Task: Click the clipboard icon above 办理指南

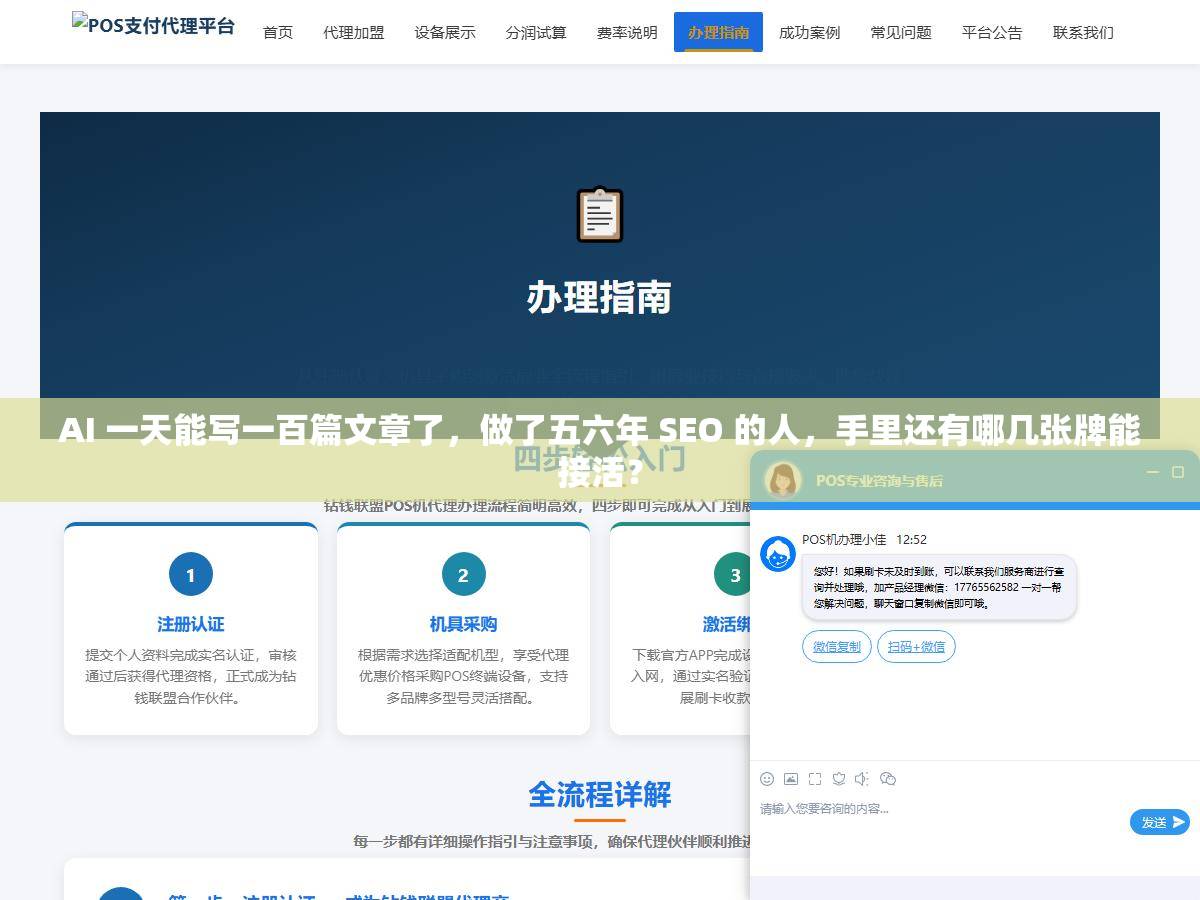Action: tap(600, 215)
